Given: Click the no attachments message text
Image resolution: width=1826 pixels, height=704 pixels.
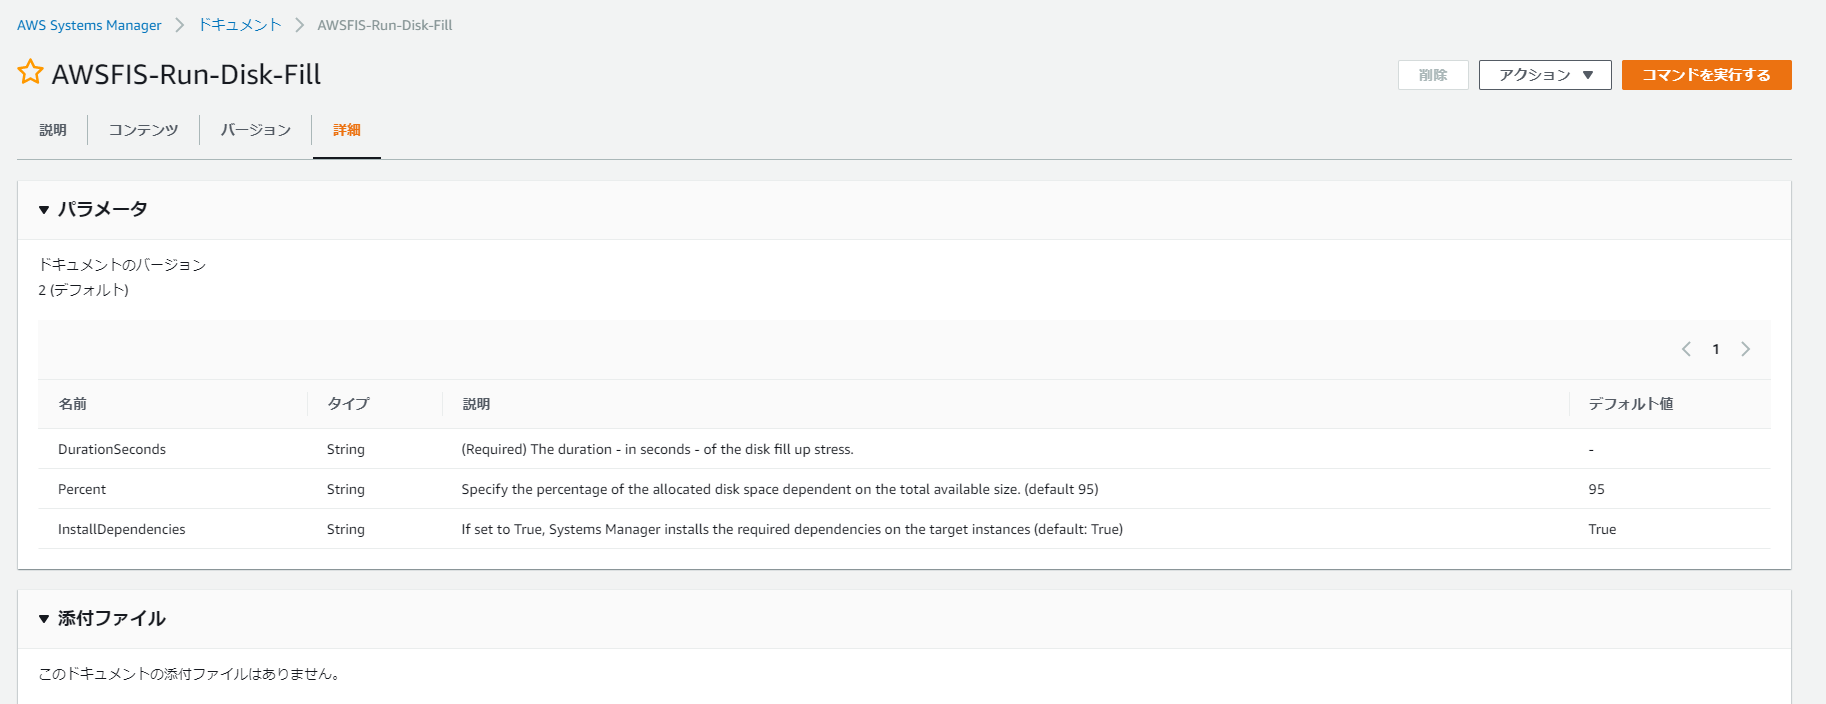Looking at the screenshot, I should (191, 674).
